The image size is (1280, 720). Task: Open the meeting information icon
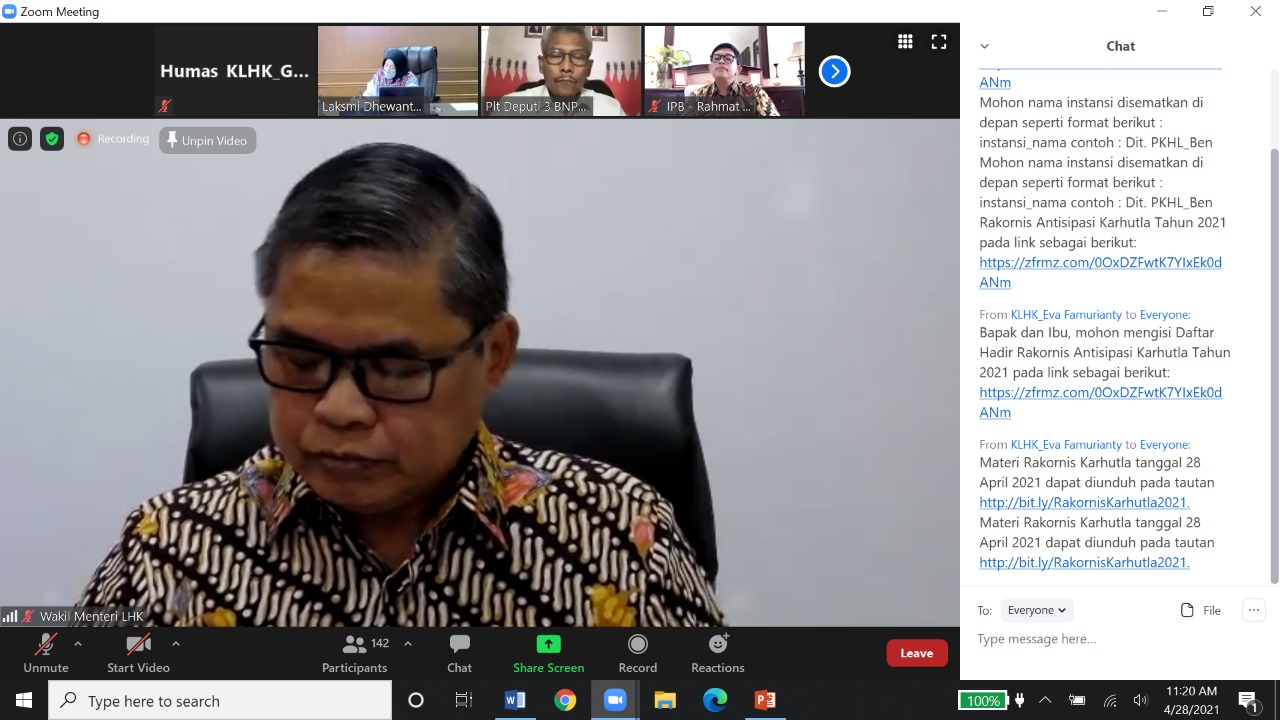click(x=20, y=139)
